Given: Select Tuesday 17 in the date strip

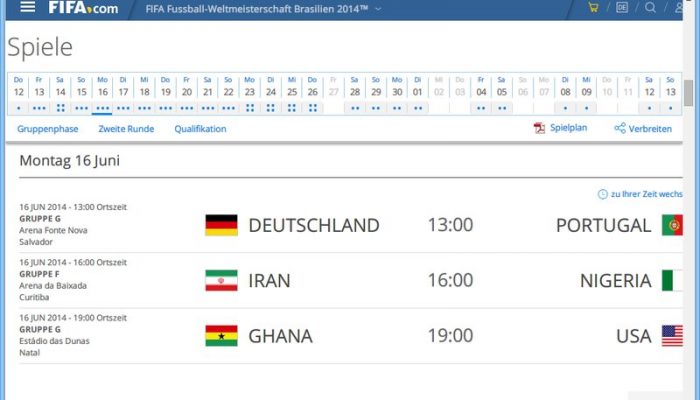Looking at the screenshot, I should (123, 93).
